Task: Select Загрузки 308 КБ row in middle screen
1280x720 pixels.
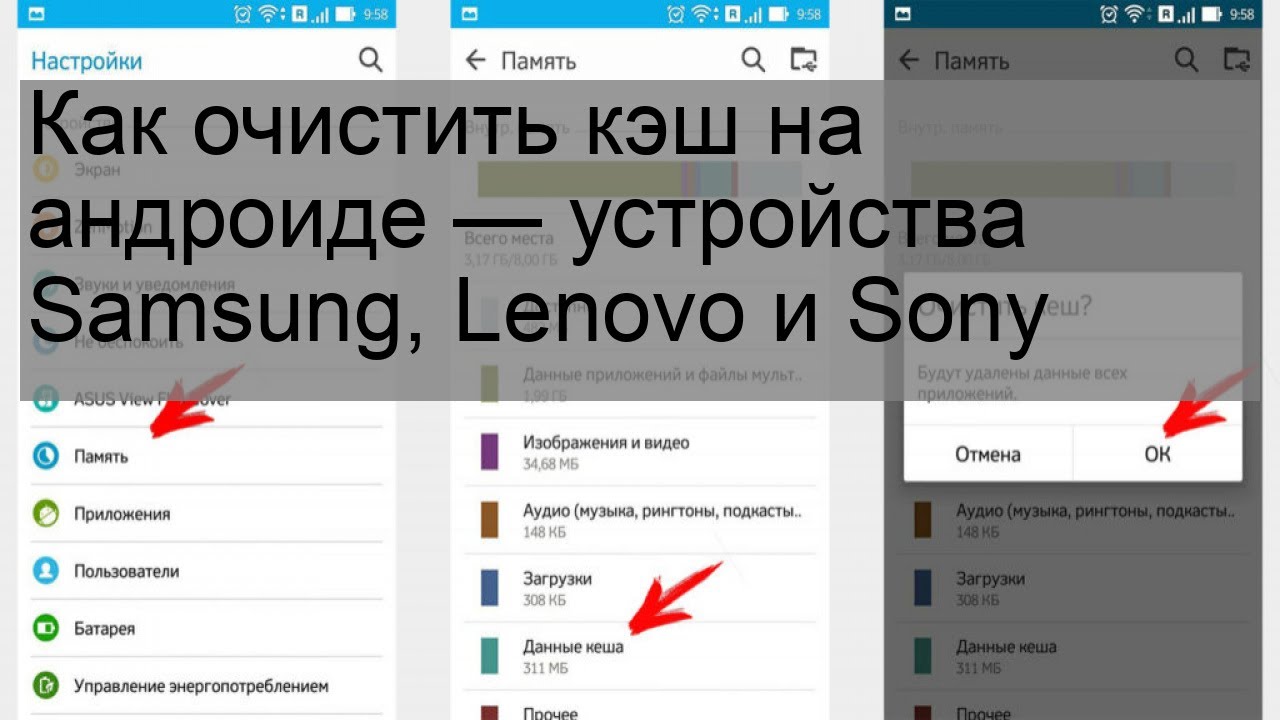Action: 639,588
